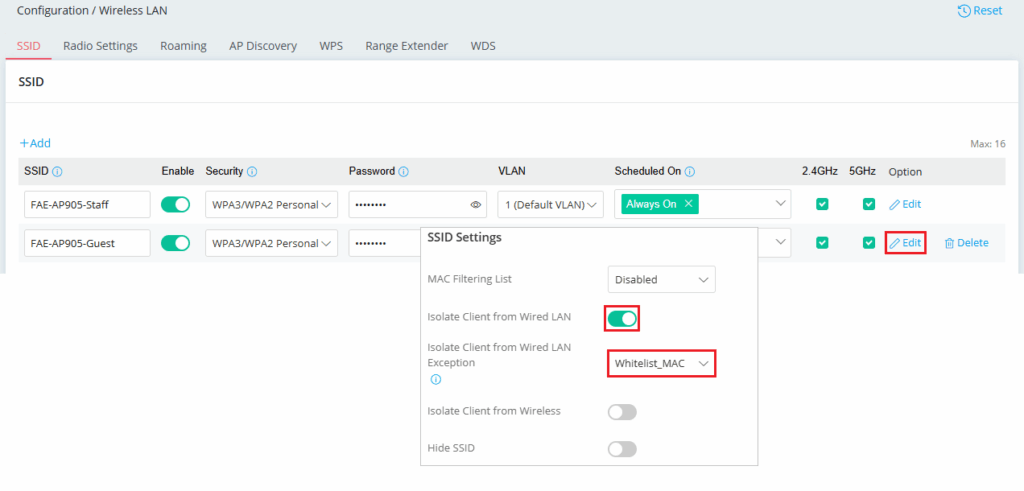Viewport: 1024px width, 491px height.
Task: Uncheck 2.4GHz for FAE-AP905-Staff
Action: pos(822,204)
